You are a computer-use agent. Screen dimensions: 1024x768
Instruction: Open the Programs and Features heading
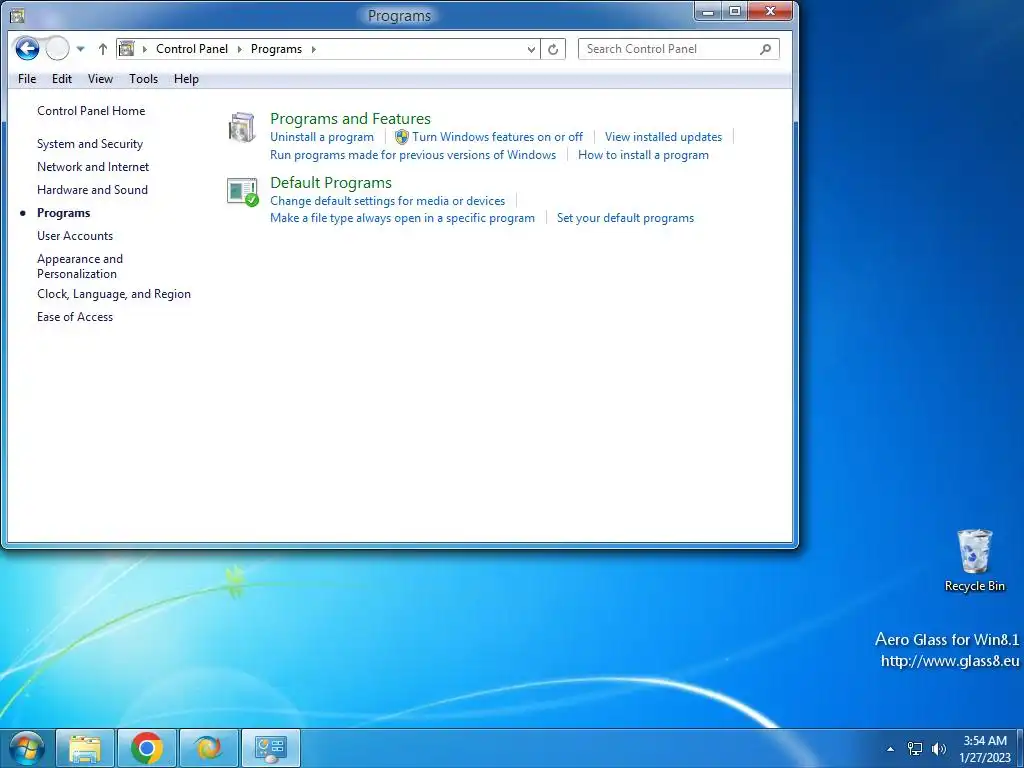(350, 119)
